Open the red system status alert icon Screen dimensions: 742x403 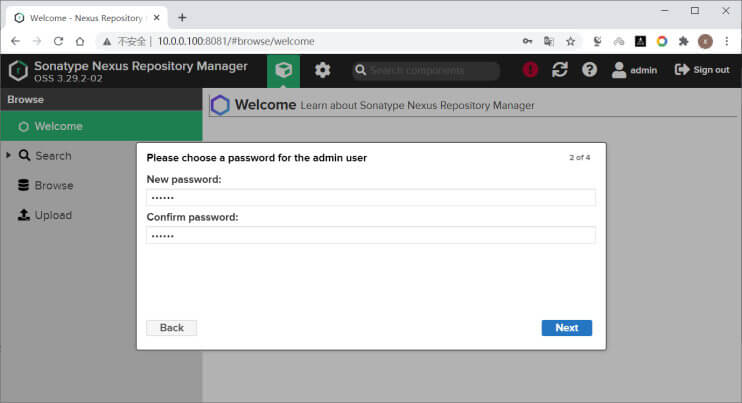[x=530, y=70]
